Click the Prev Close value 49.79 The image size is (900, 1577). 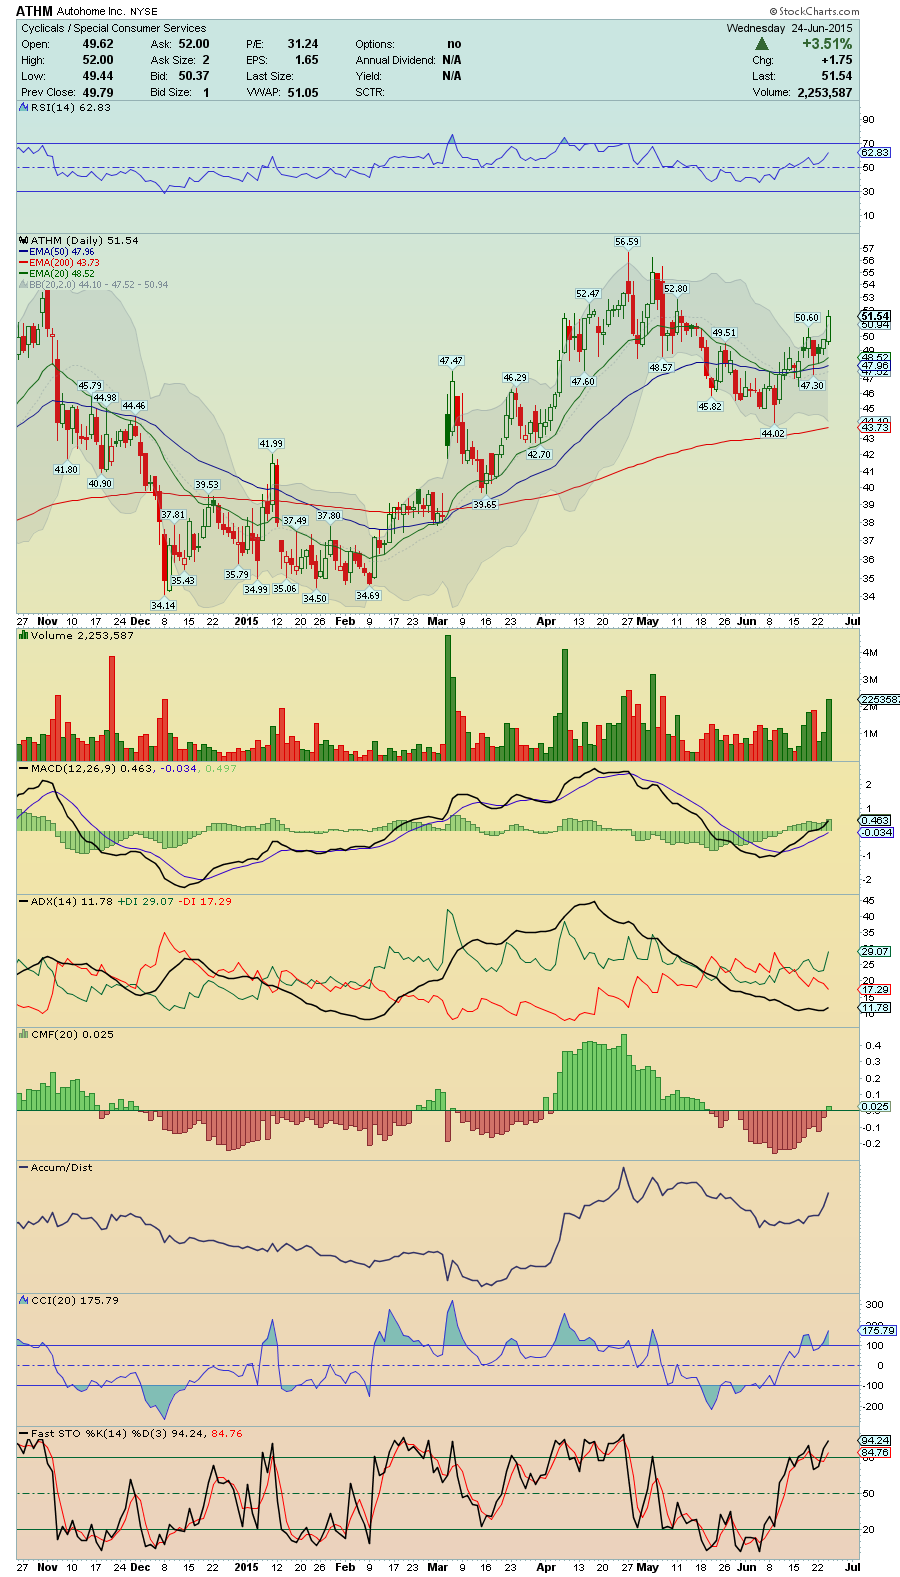tap(98, 92)
